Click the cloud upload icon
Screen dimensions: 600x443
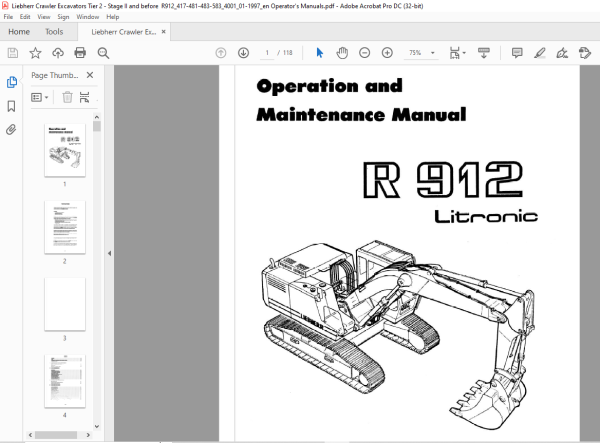tap(58, 53)
